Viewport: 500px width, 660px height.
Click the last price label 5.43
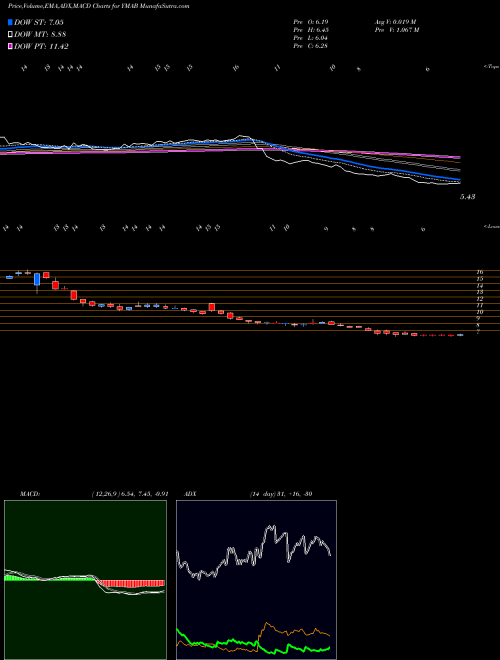[x=467, y=197]
